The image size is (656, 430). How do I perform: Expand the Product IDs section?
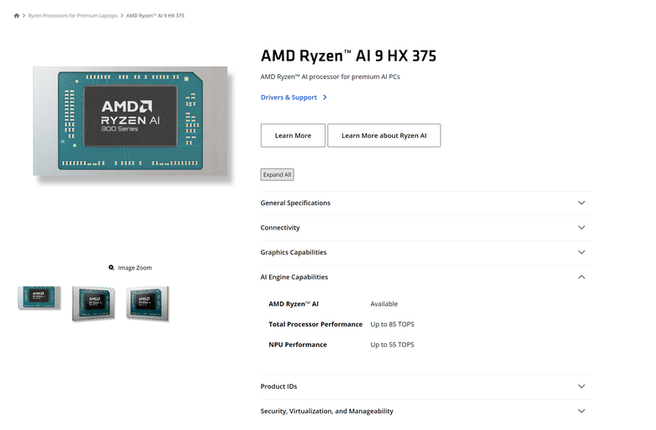point(426,387)
